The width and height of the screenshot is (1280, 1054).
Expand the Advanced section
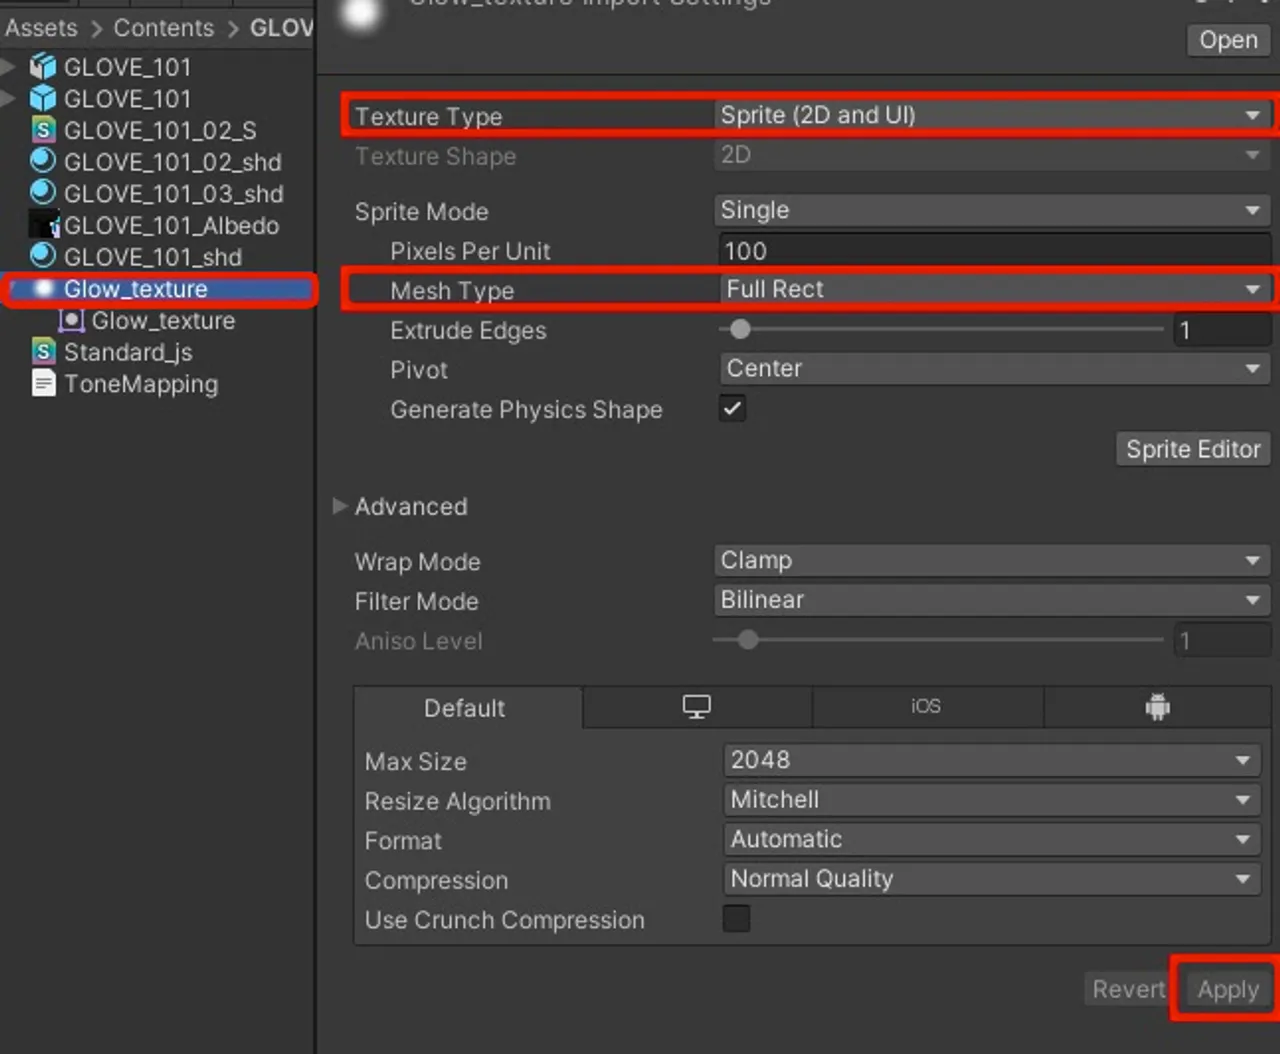[x=341, y=506]
